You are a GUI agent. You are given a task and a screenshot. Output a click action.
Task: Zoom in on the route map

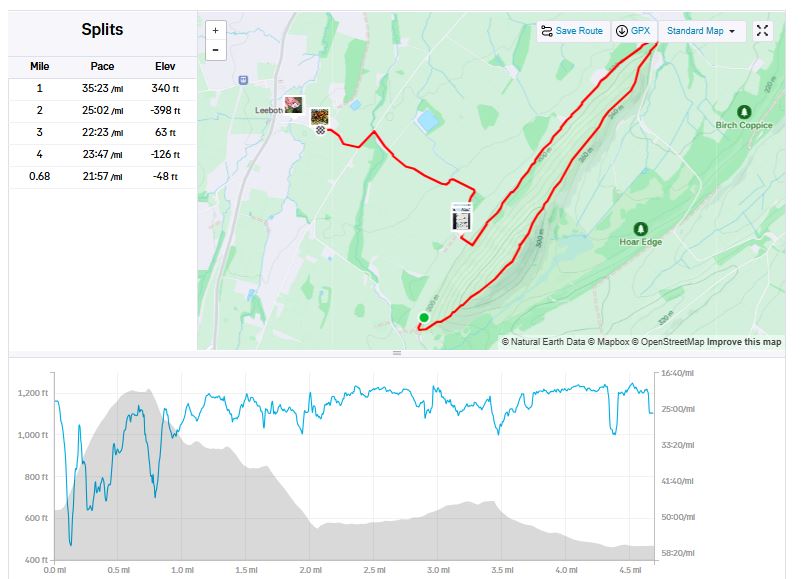[215, 30]
